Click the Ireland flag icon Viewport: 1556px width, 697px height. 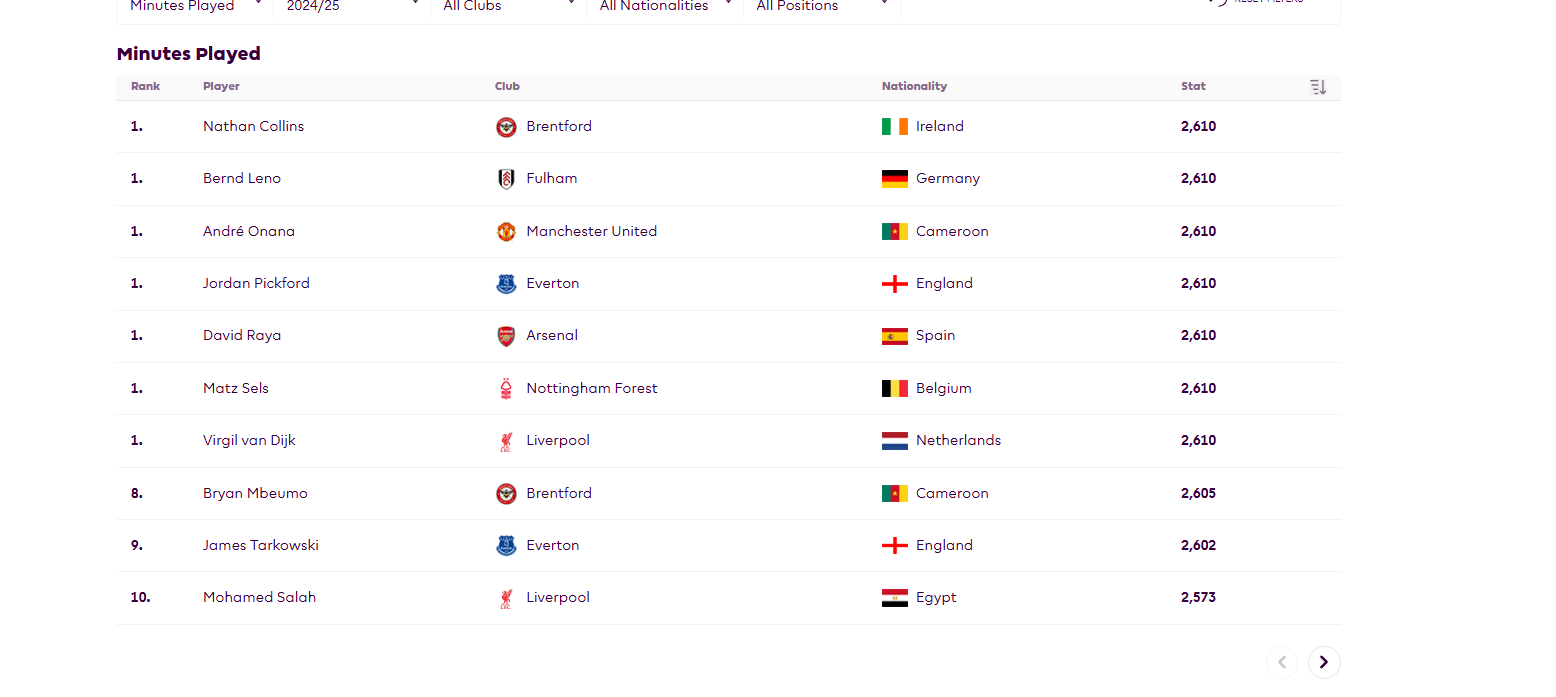click(x=895, y=127)
